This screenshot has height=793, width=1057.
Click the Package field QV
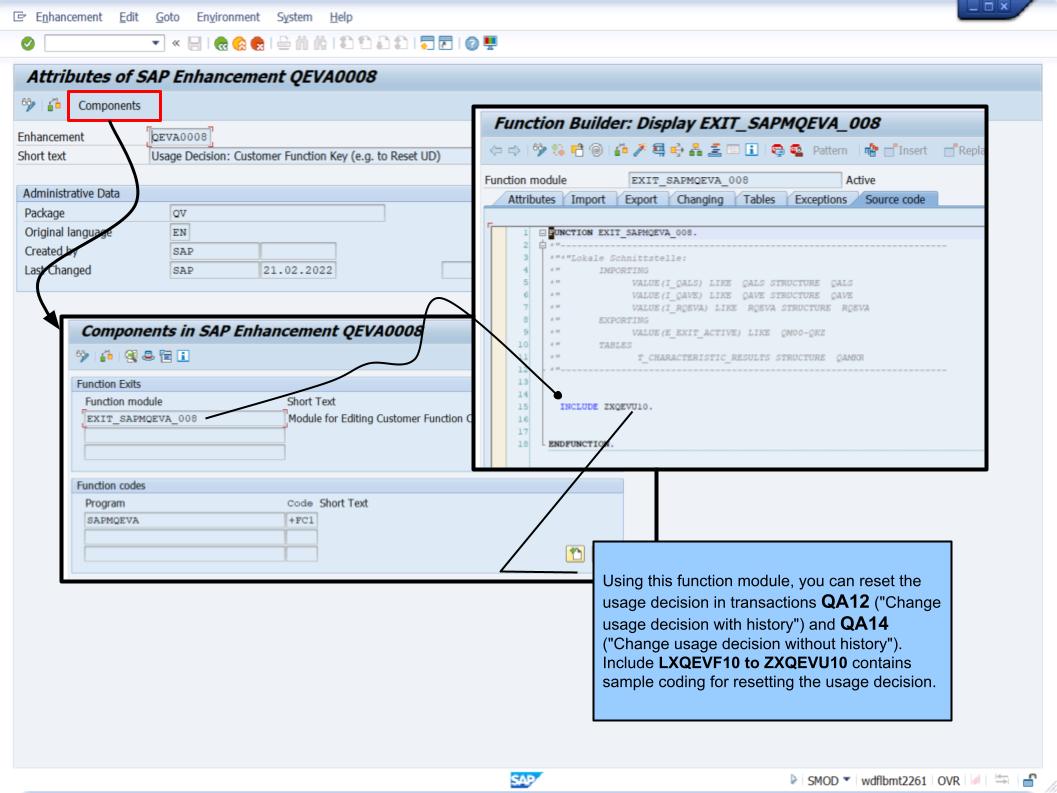click(277, 213)
